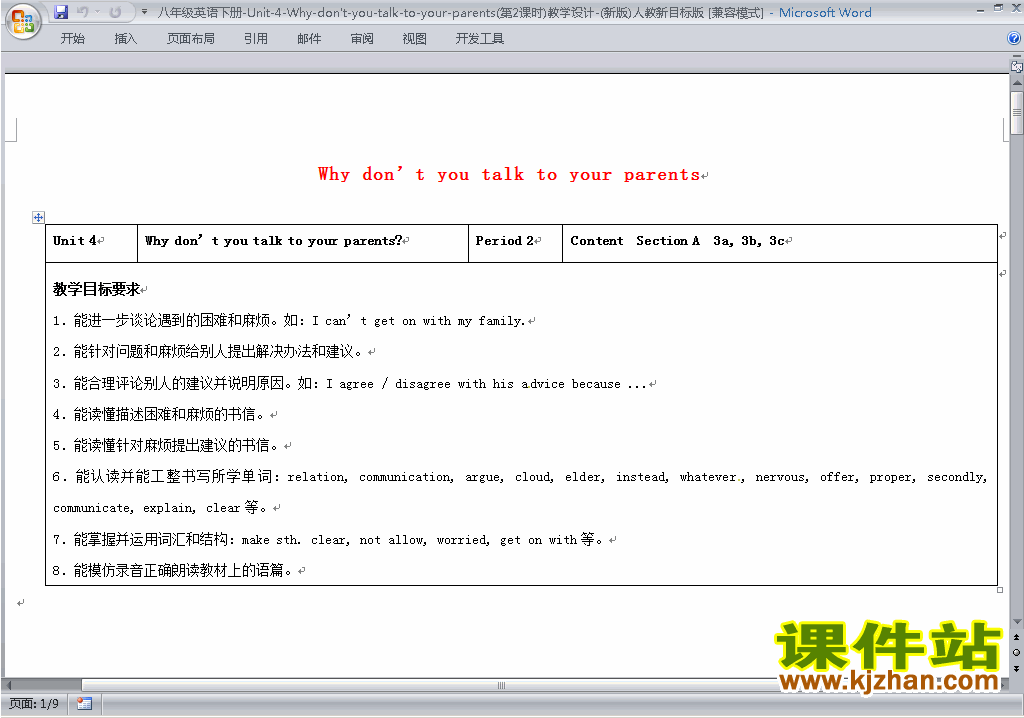Click the table move handle at table corner

coord(39,218)
